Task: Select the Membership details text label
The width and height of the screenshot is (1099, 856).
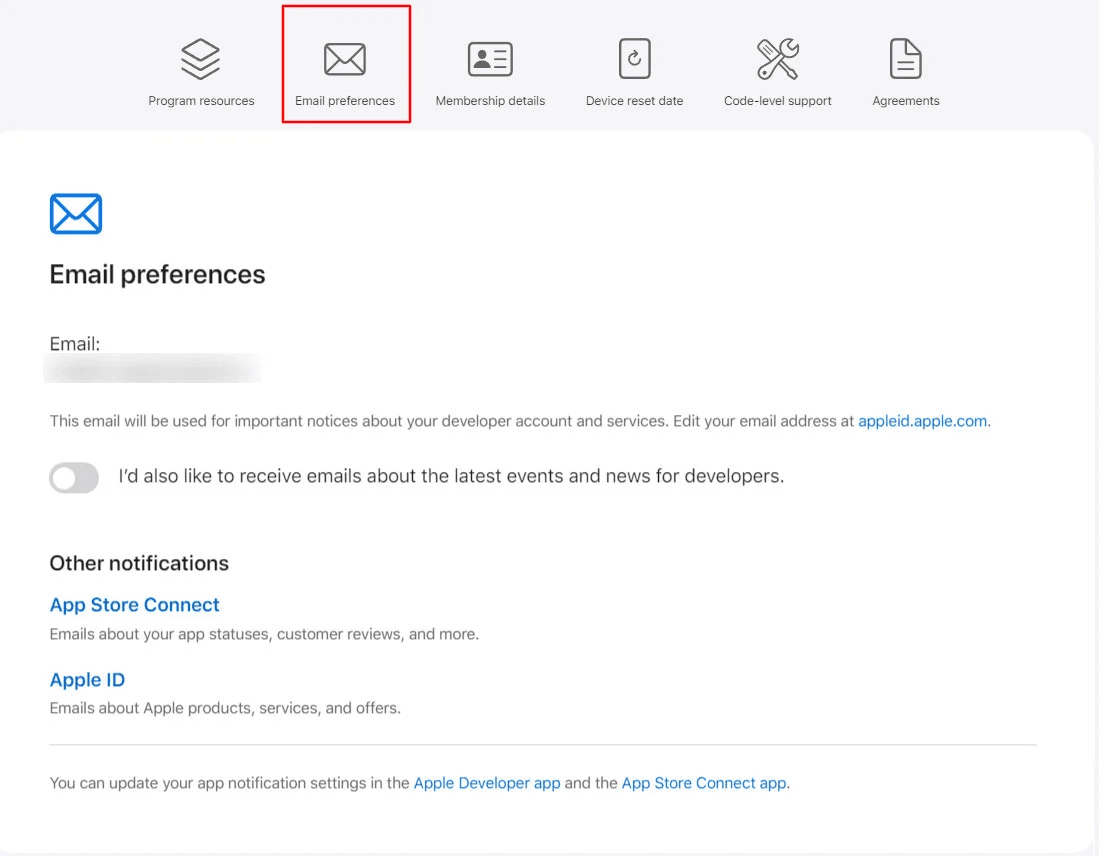Action: [x=490, y=101]
